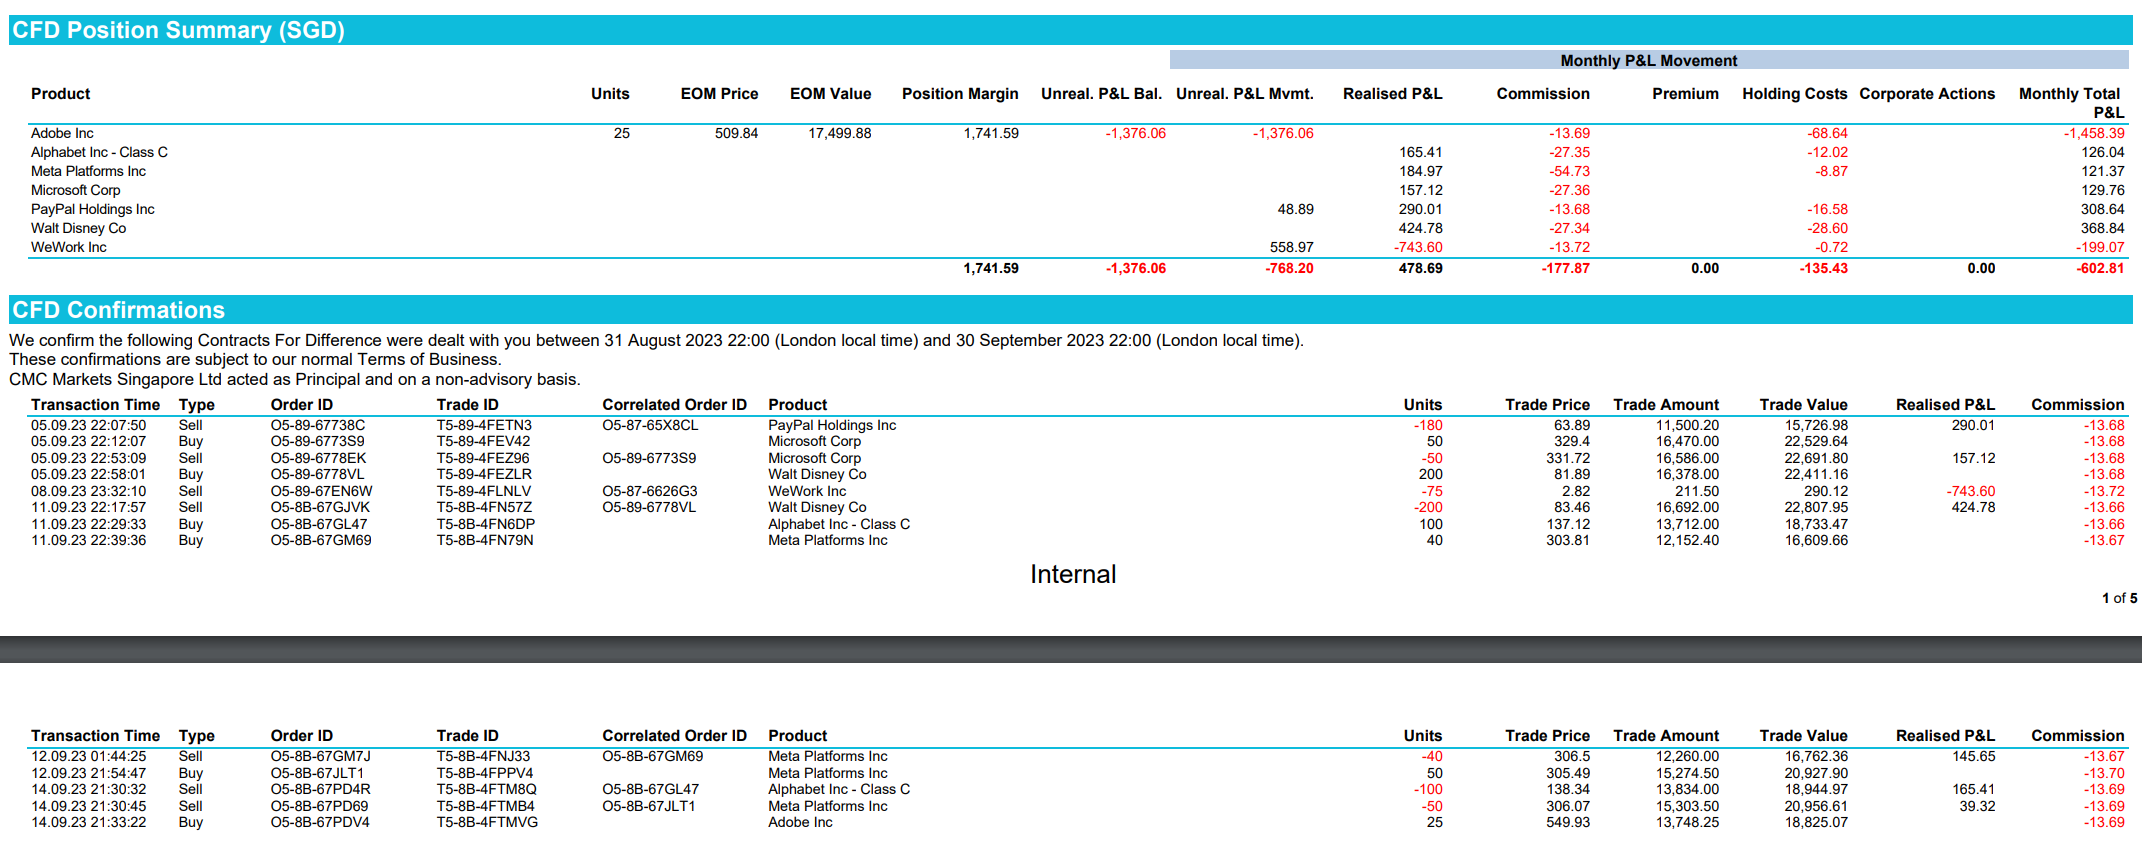Select trade amount 12,152.40
Image resolution: width=2142 pixels, height=845 pixels.
pyautogui.click(x=1687, y=540)
